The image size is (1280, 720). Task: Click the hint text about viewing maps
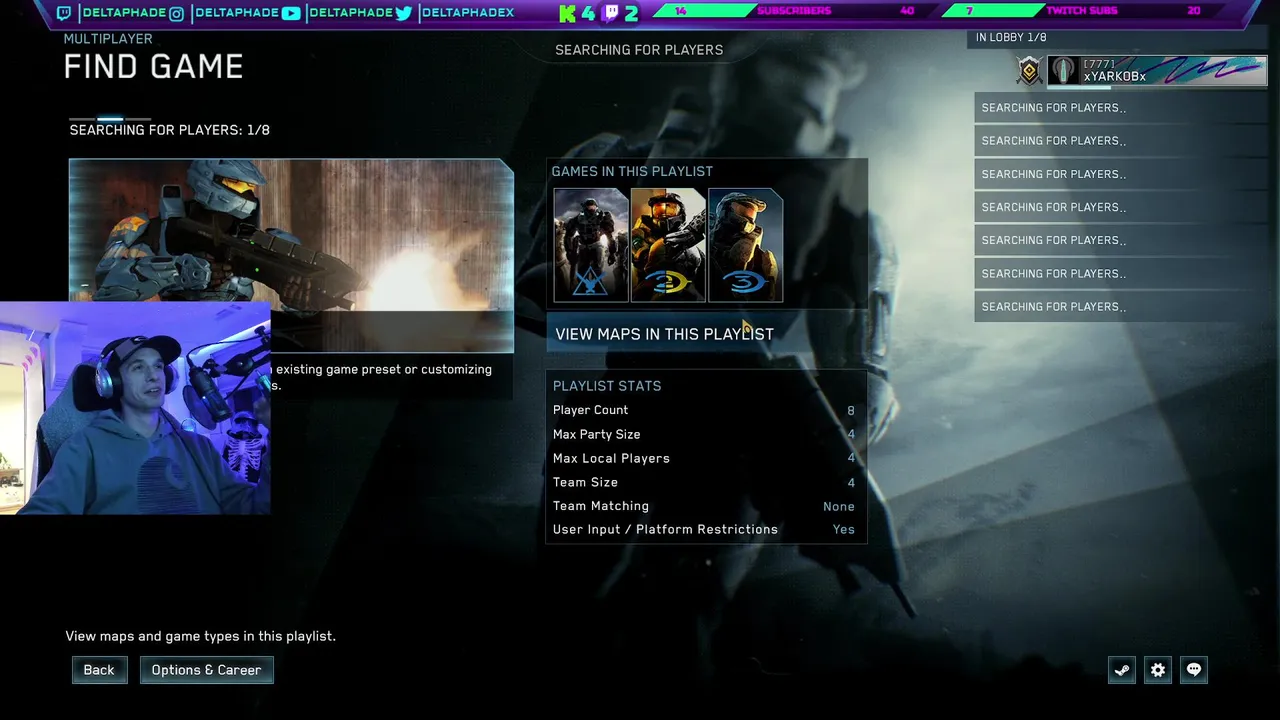click(201, 636)
